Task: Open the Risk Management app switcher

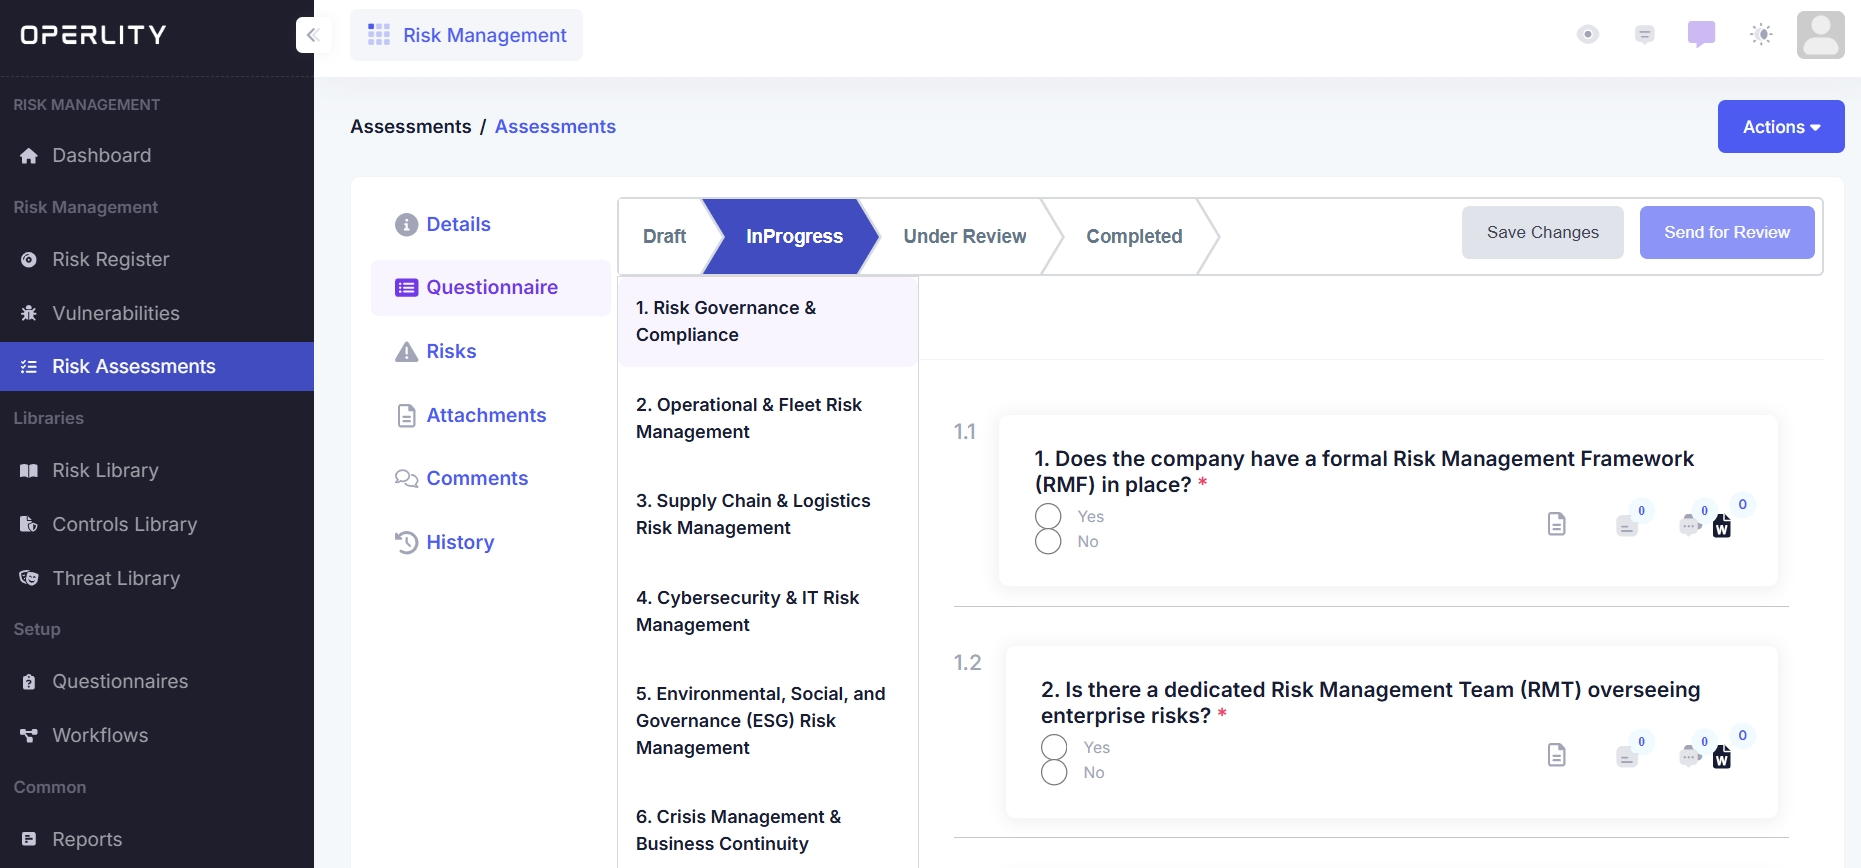Action: [466, 35]
